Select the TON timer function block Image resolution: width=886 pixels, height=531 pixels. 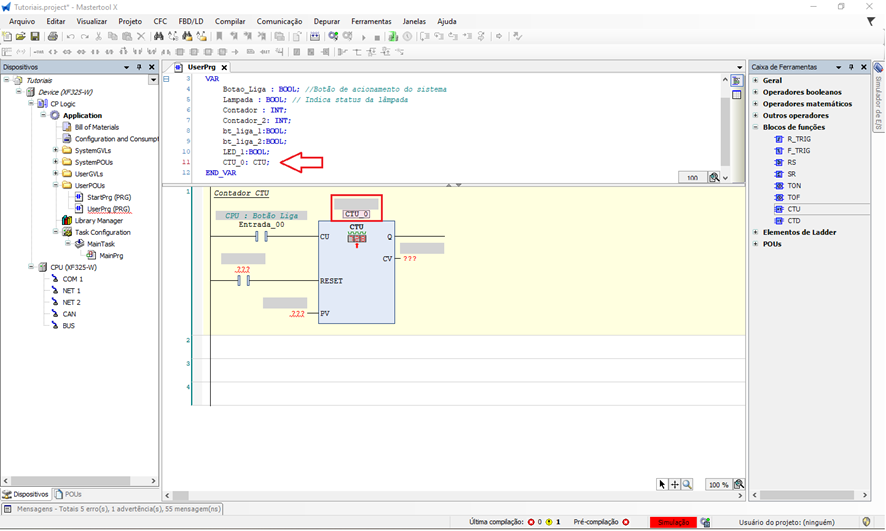[x=792, y=185]
